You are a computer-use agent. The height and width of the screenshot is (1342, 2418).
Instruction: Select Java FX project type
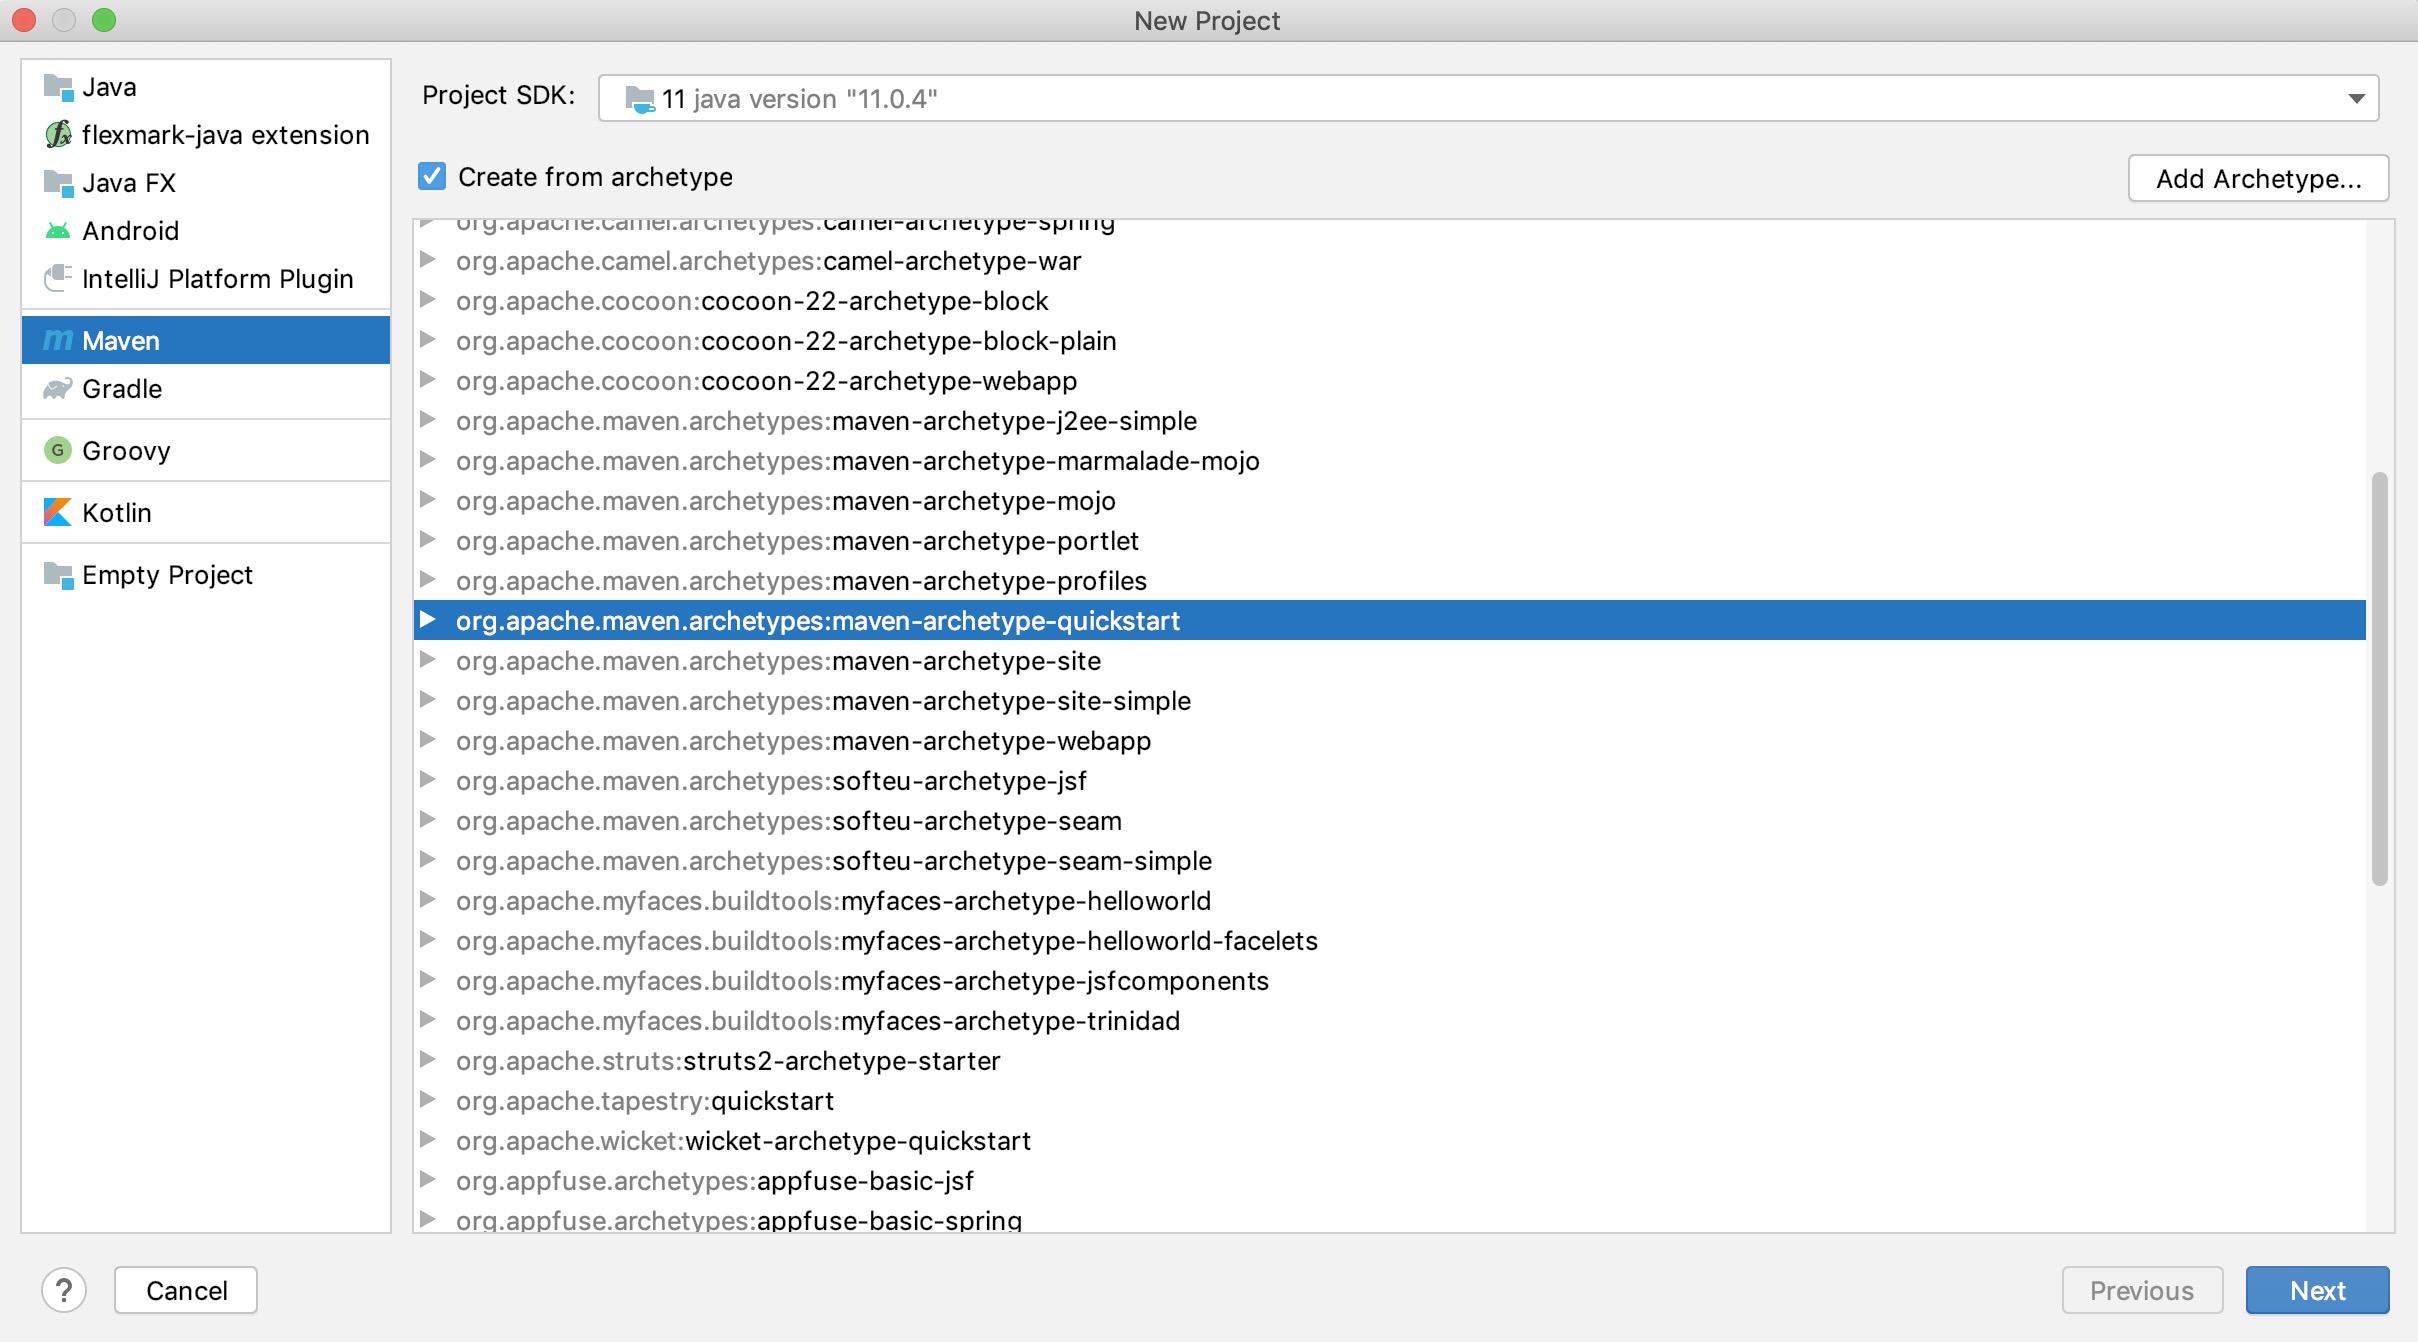tap(129, 183)
